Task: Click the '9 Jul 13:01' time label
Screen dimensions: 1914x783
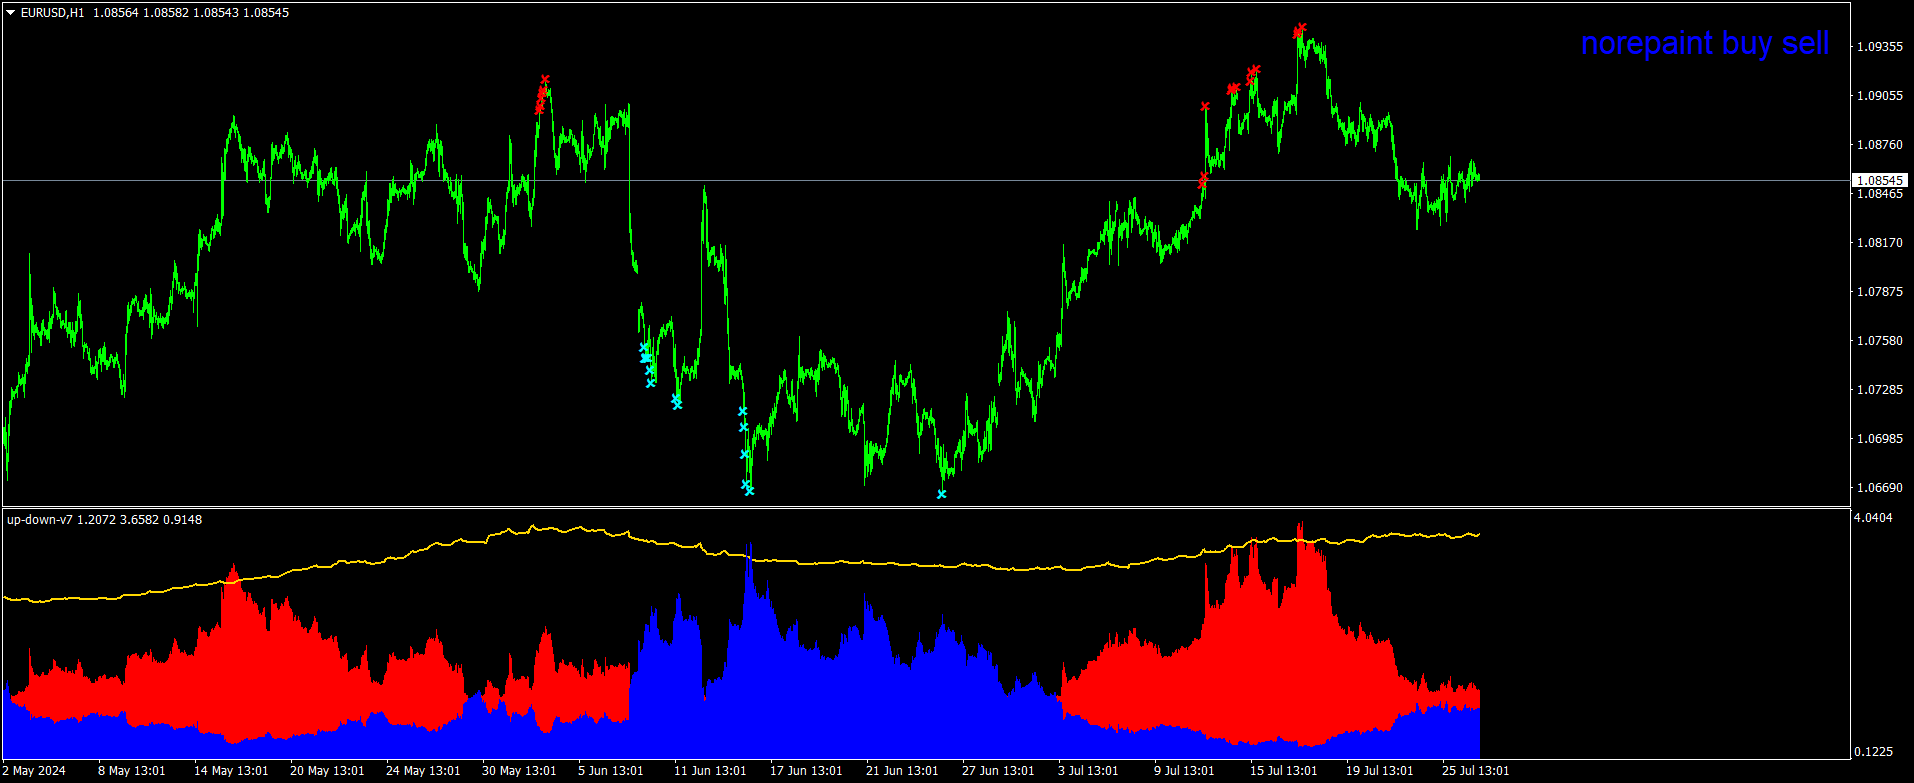Action: point(1184,771)
